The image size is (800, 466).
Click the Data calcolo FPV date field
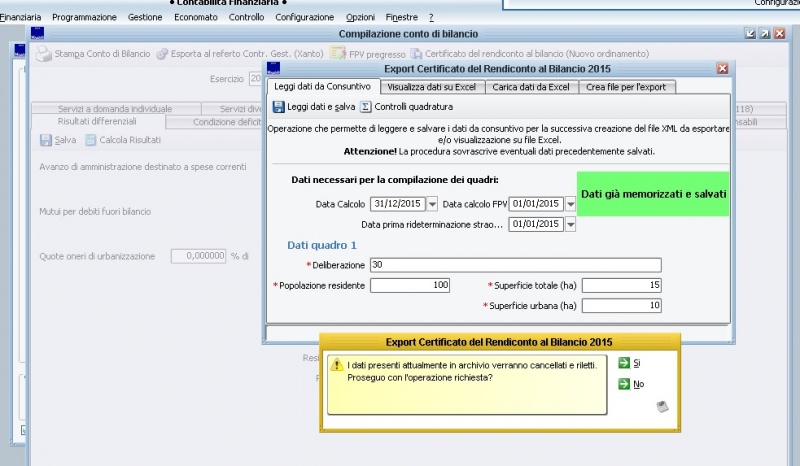click(536, 204)
